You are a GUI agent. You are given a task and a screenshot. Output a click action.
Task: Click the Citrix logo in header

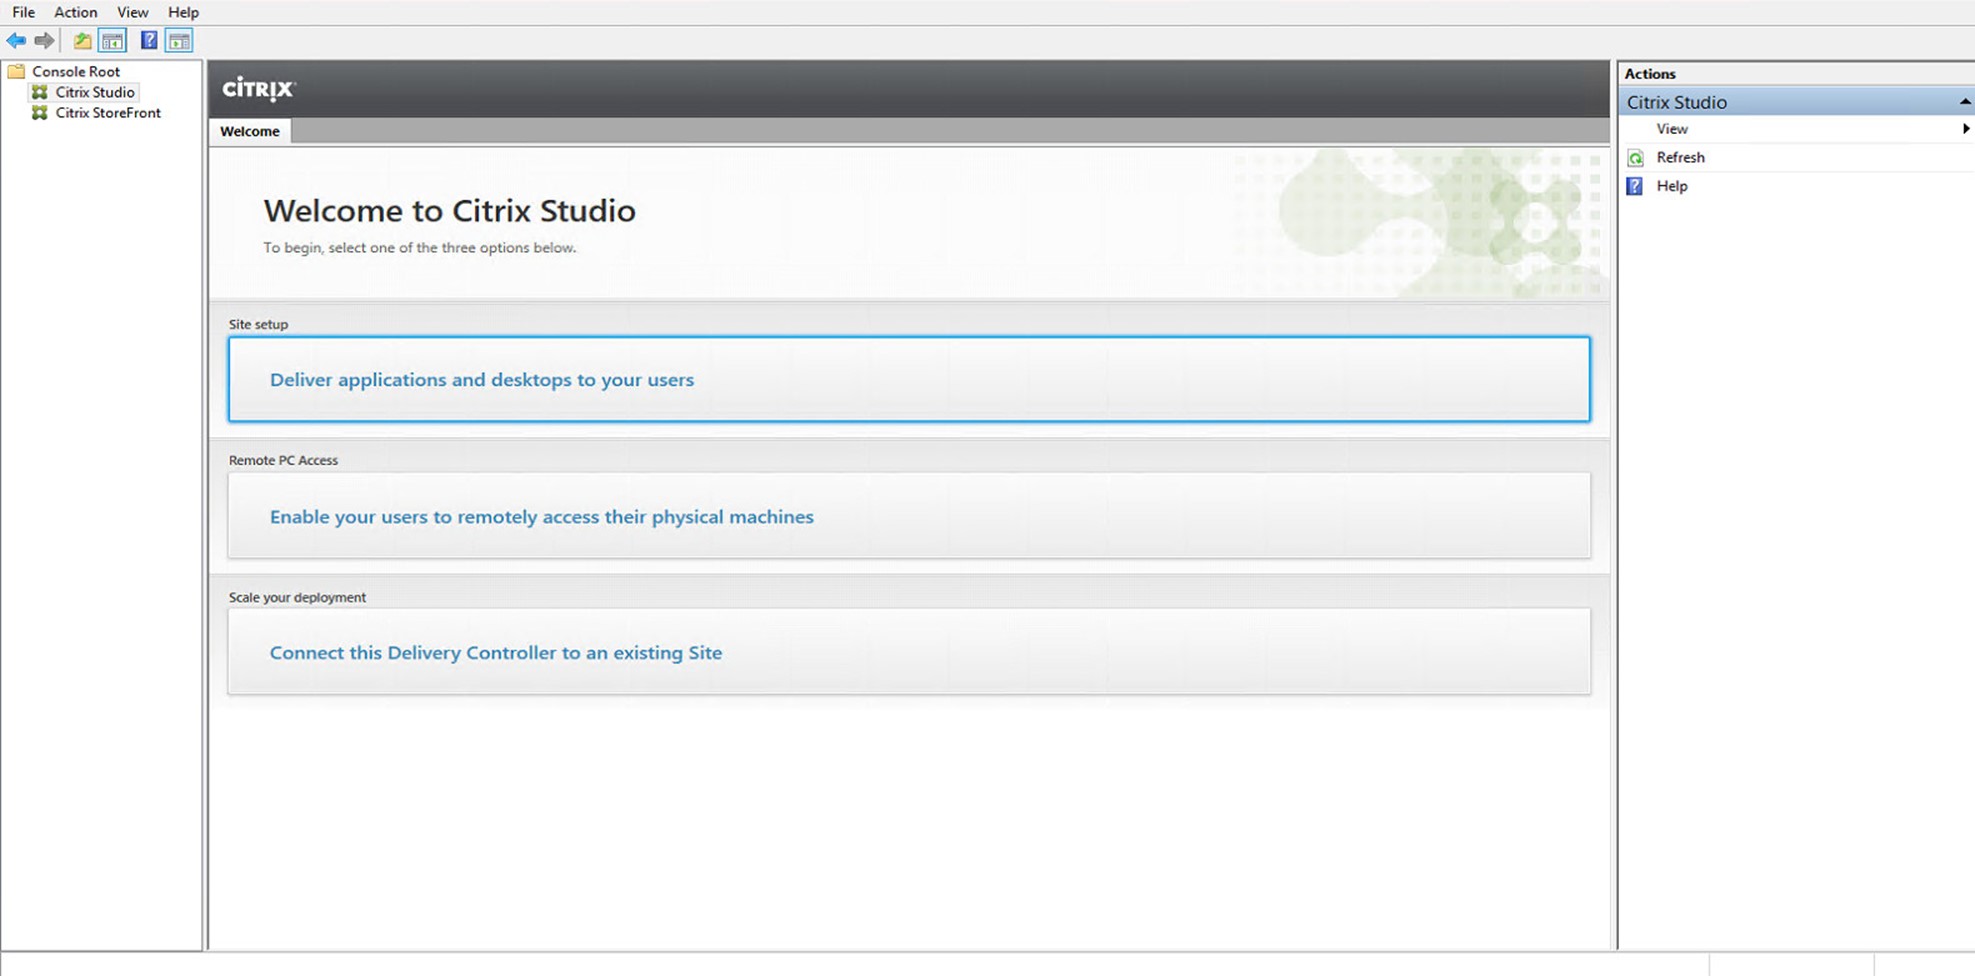coord(259,89)
